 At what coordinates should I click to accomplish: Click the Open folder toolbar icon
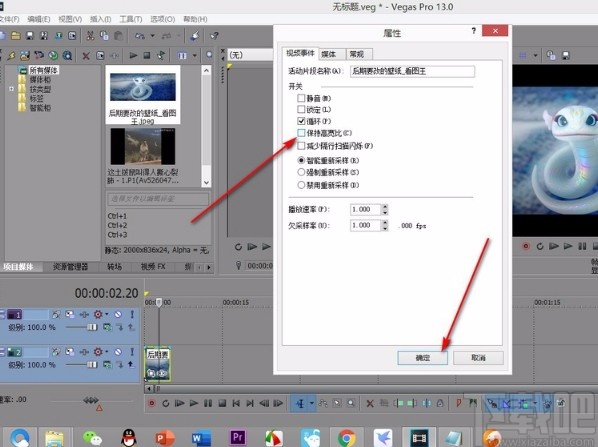point(16,36)
